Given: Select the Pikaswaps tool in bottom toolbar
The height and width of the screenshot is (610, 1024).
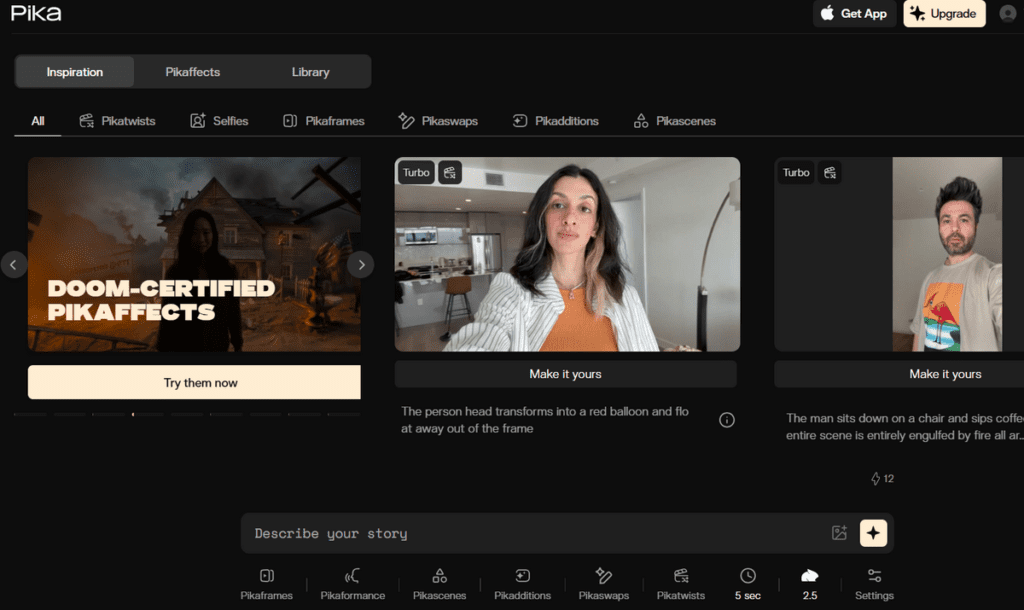Looking at the screenshot, I should [x=603, y=576].
